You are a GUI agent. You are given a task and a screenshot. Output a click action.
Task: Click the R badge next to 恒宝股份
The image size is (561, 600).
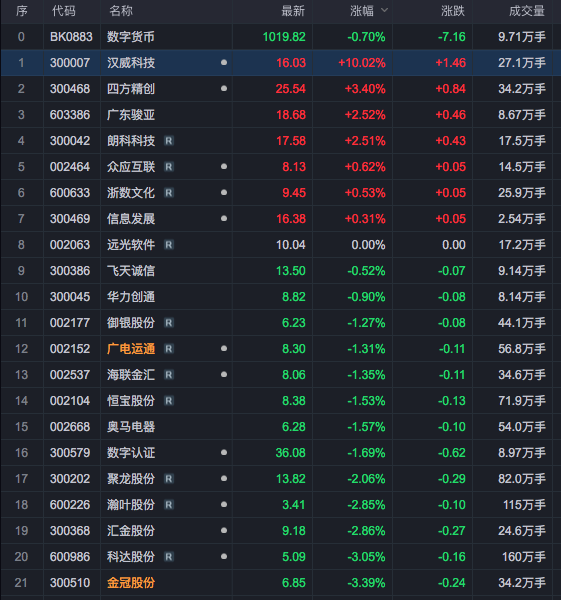tap(169, 401)
